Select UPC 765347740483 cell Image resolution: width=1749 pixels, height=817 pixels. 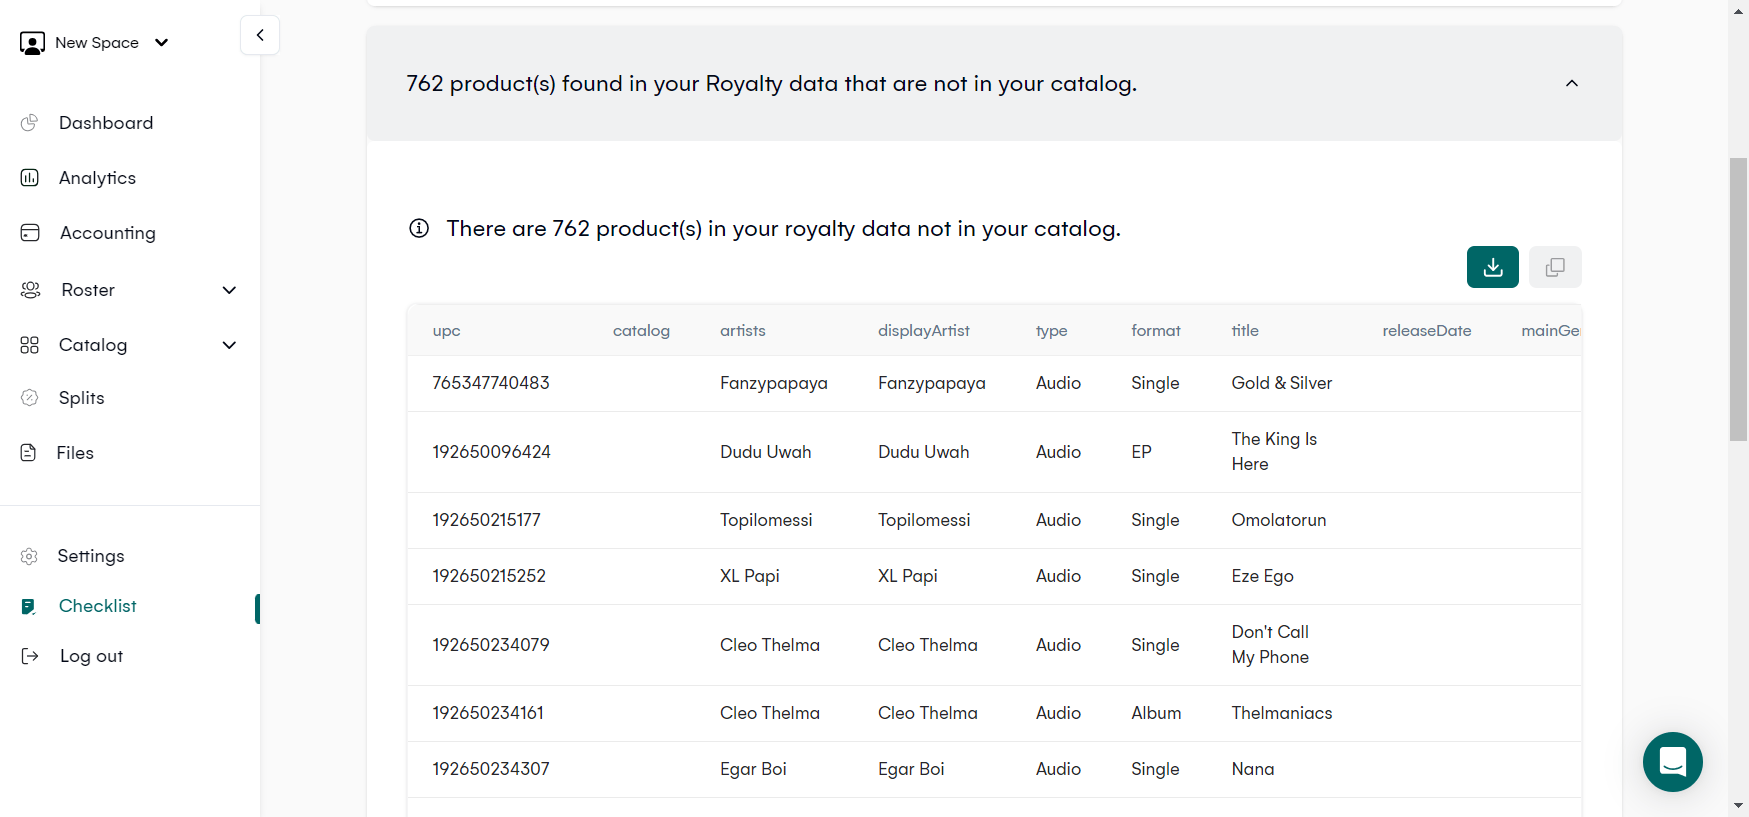coord(491,383)
